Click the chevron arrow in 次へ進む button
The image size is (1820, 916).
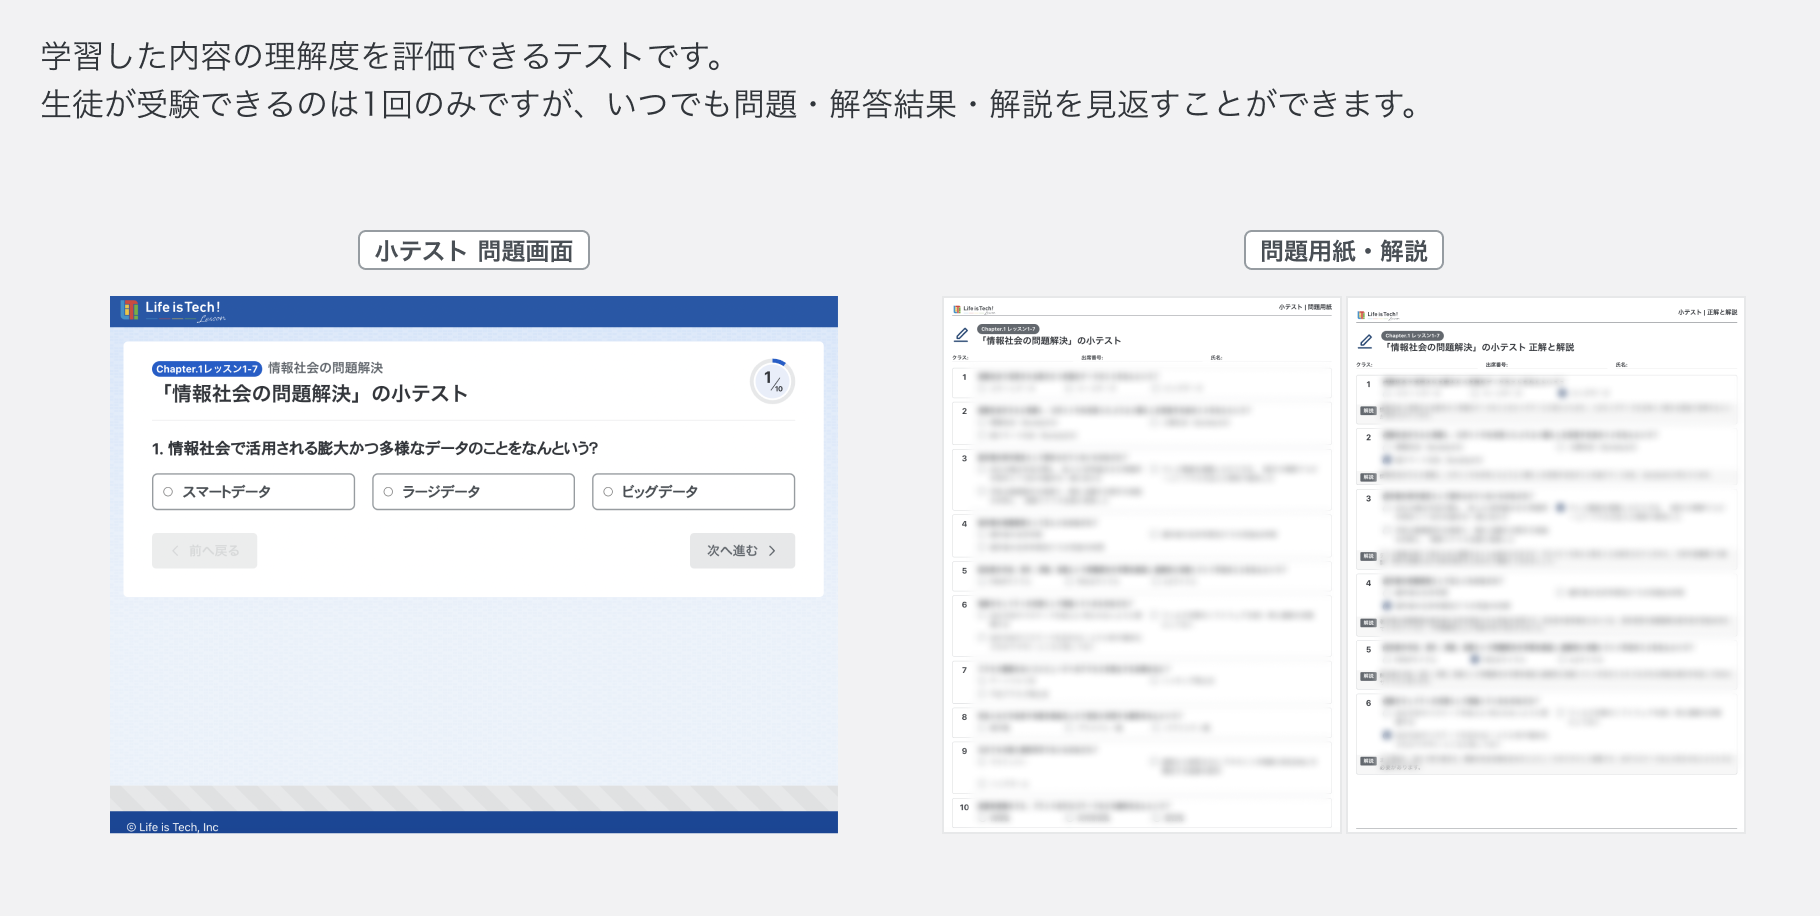pos(772,551)
